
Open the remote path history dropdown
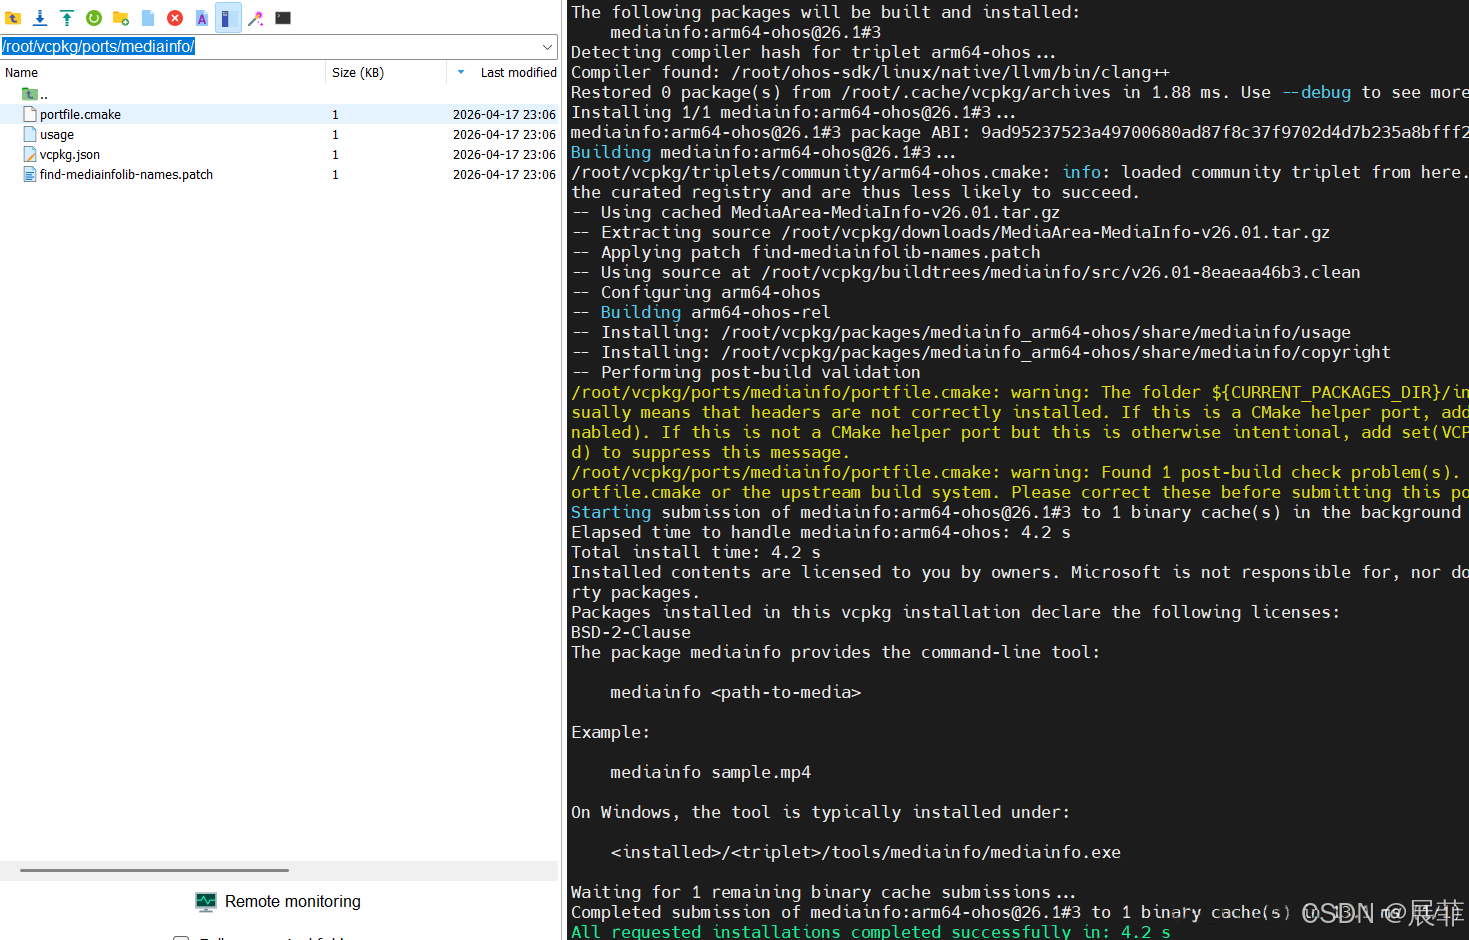coord(547,47)
